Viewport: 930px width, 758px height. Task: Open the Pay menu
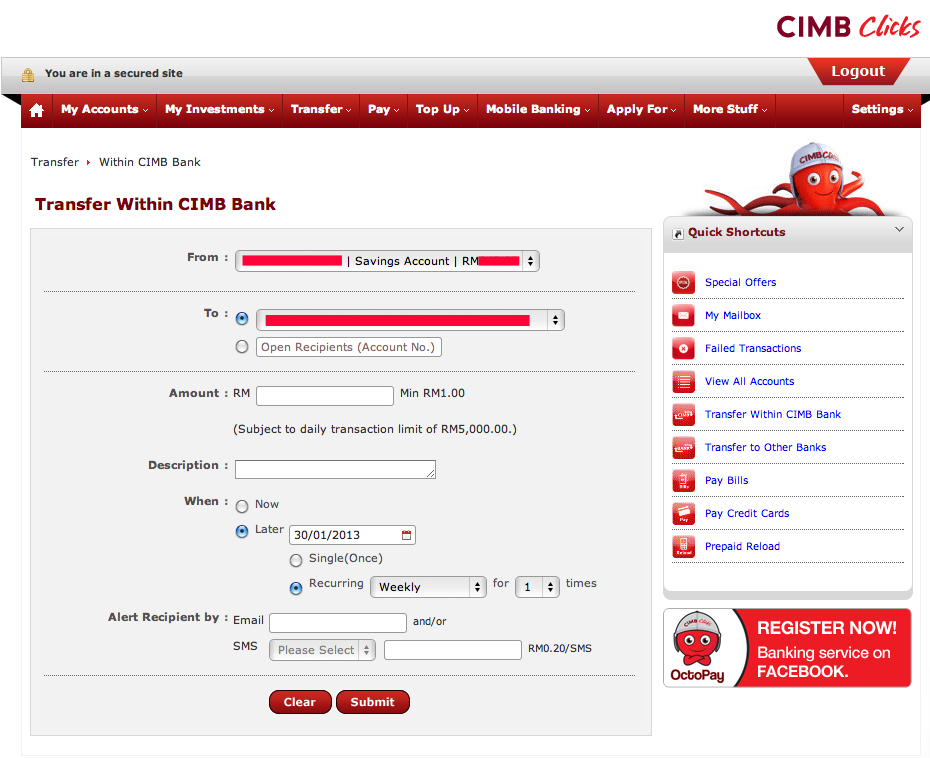pyautogui.click(x=383, y=110)
